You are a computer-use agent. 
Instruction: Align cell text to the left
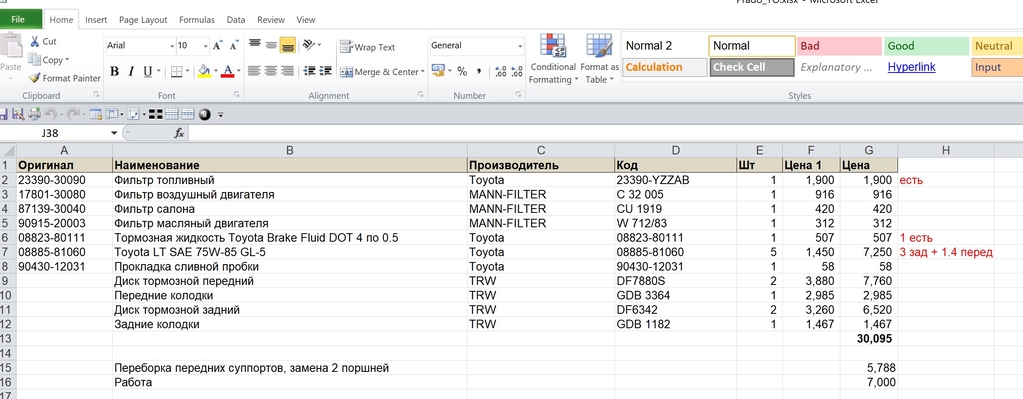point(254,71)
